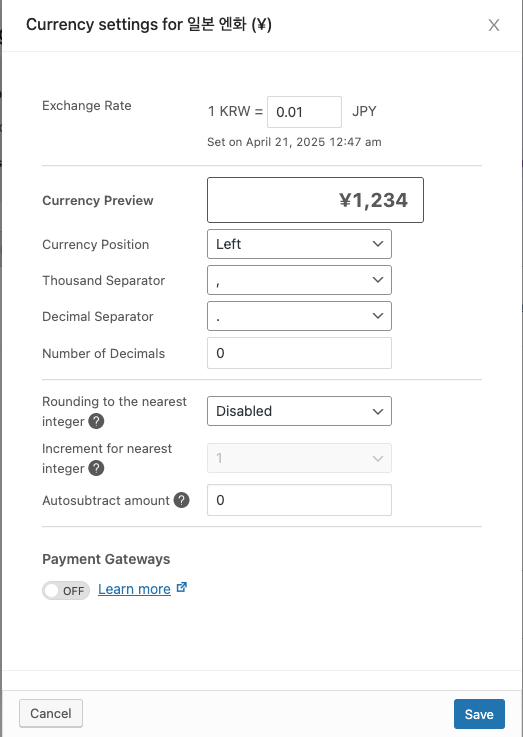
Task: Click the Autosubtract amount help icon
Action: pyautogui.click(x=181, y=500)
